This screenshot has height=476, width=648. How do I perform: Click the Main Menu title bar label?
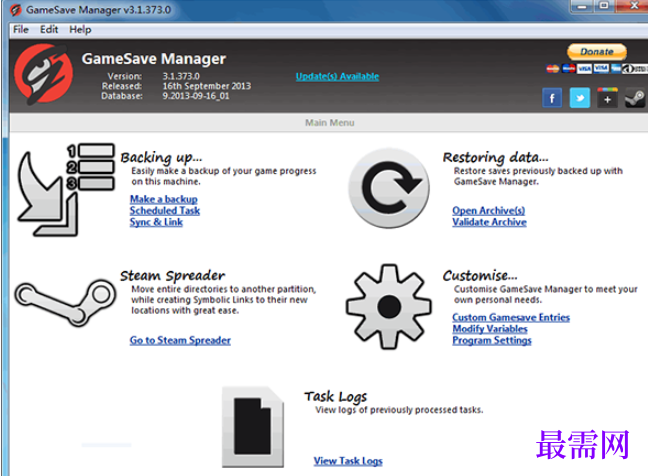329,123
